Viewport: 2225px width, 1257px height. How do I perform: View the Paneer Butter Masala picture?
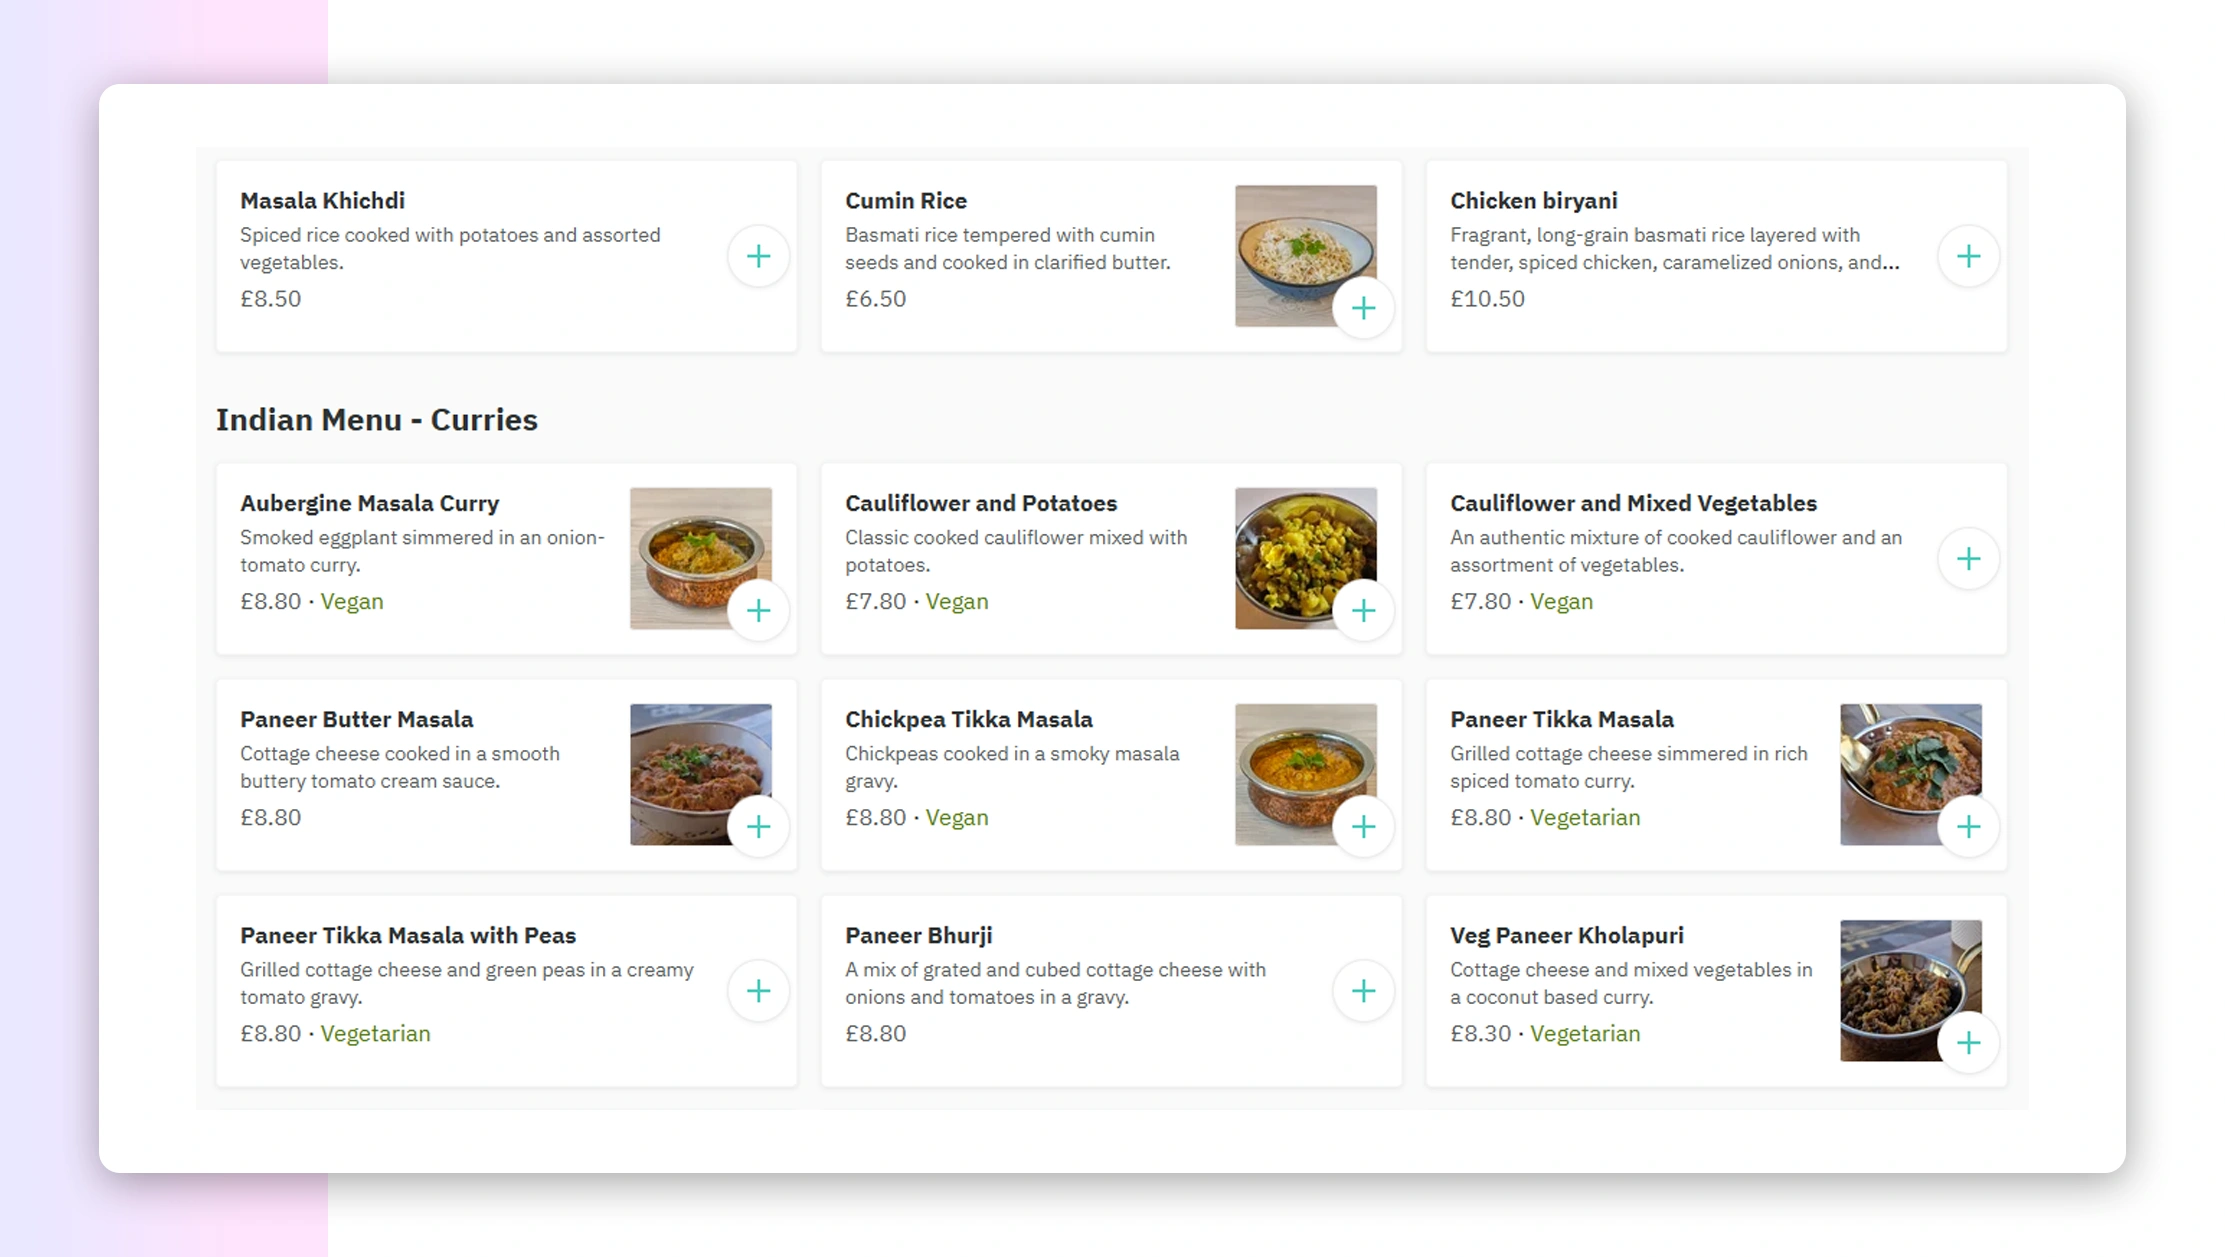tap(685, 762)
